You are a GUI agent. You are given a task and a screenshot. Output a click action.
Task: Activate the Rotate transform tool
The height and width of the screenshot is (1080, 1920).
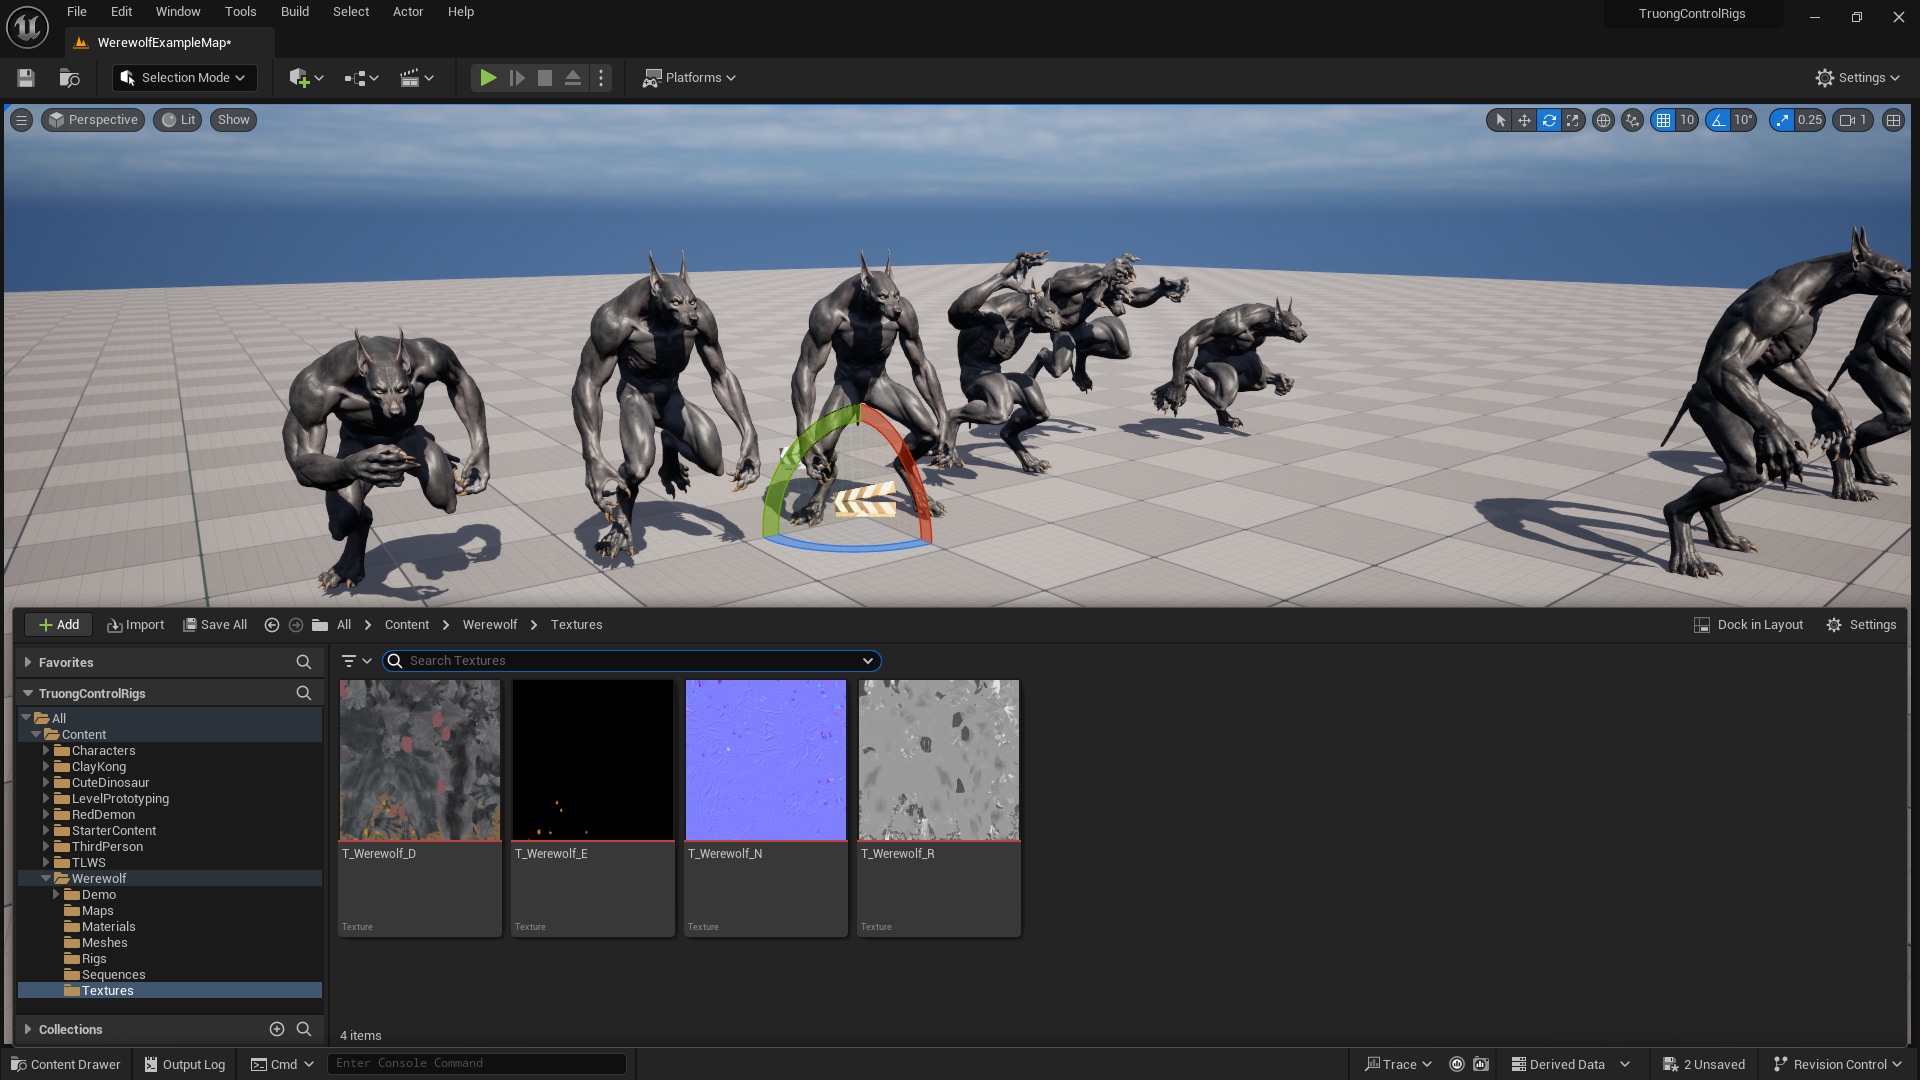pos(1549,120)
